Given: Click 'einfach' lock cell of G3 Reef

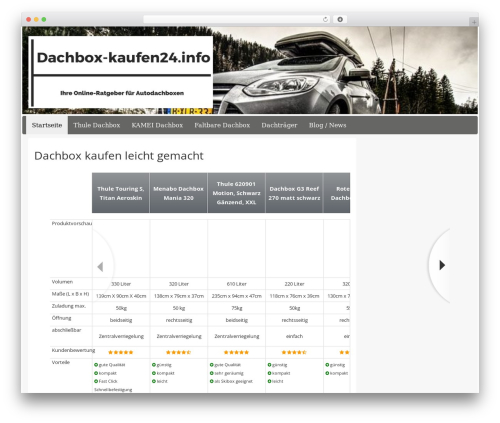Looking at the screenshot, I should [294, 336].
